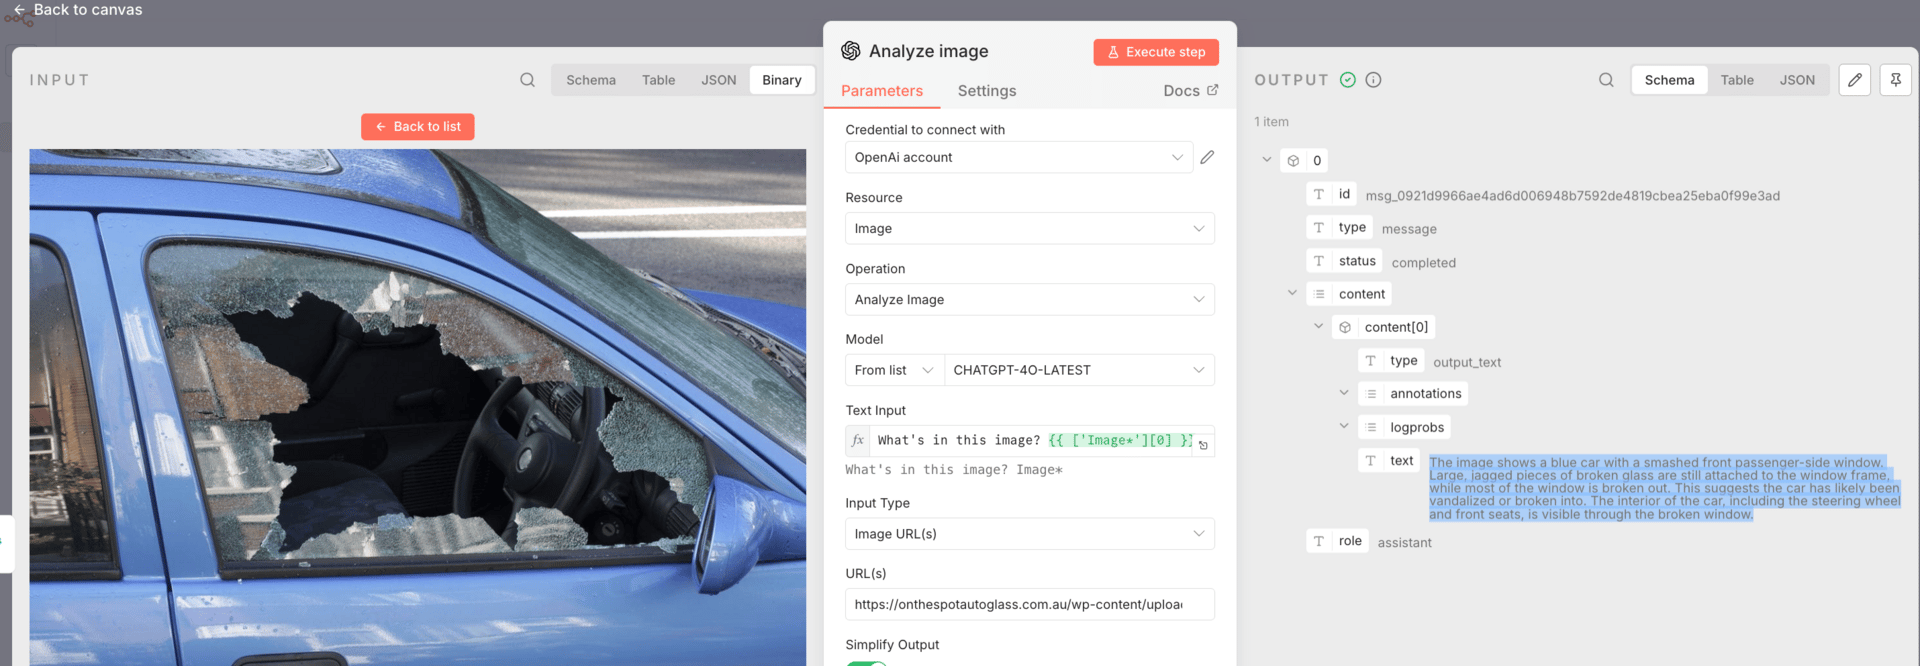Image resolution: width=1920 pixels, height=666 pixels.
Task: Expand the logprobs node
Action: tap(1344, 426)
